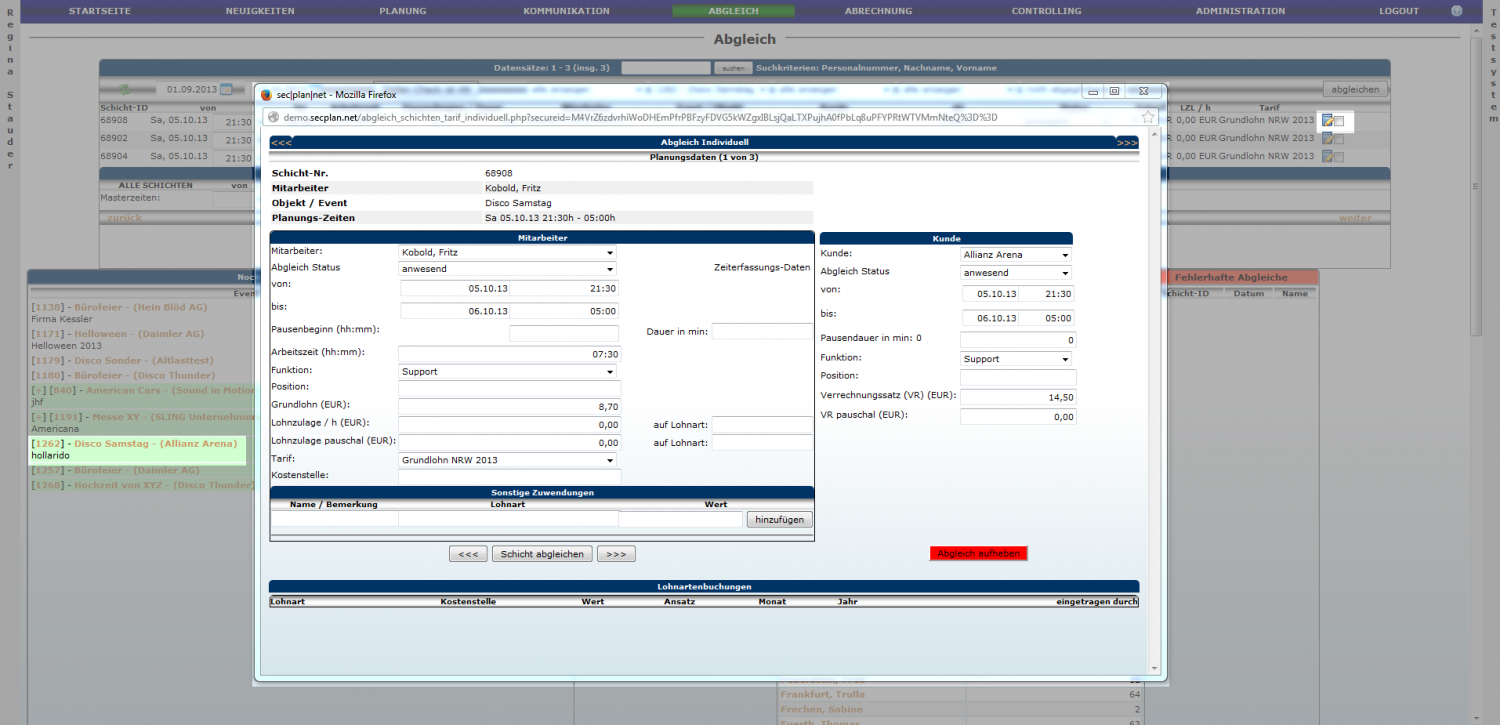Select Helloween (Daimler AG) event entry
The height and width of the screenshot is (725, 1500).
click(139, 334)
